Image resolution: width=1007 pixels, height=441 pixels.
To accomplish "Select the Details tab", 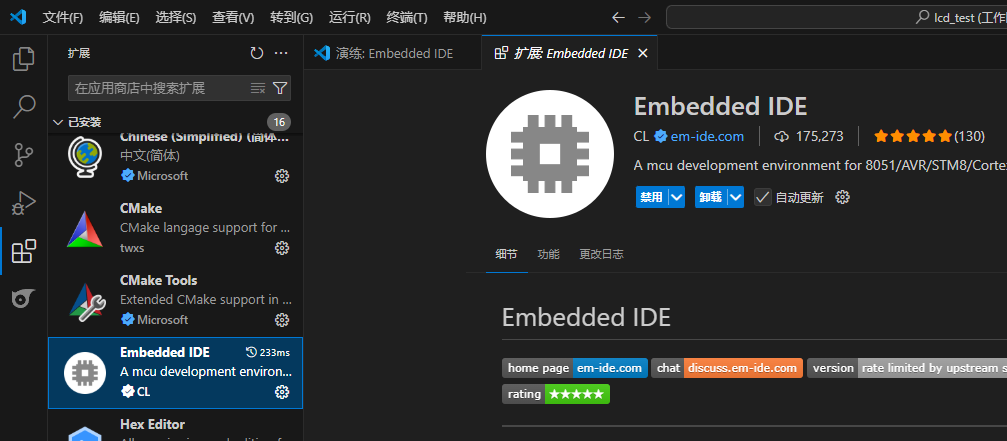I will [506, 254].
